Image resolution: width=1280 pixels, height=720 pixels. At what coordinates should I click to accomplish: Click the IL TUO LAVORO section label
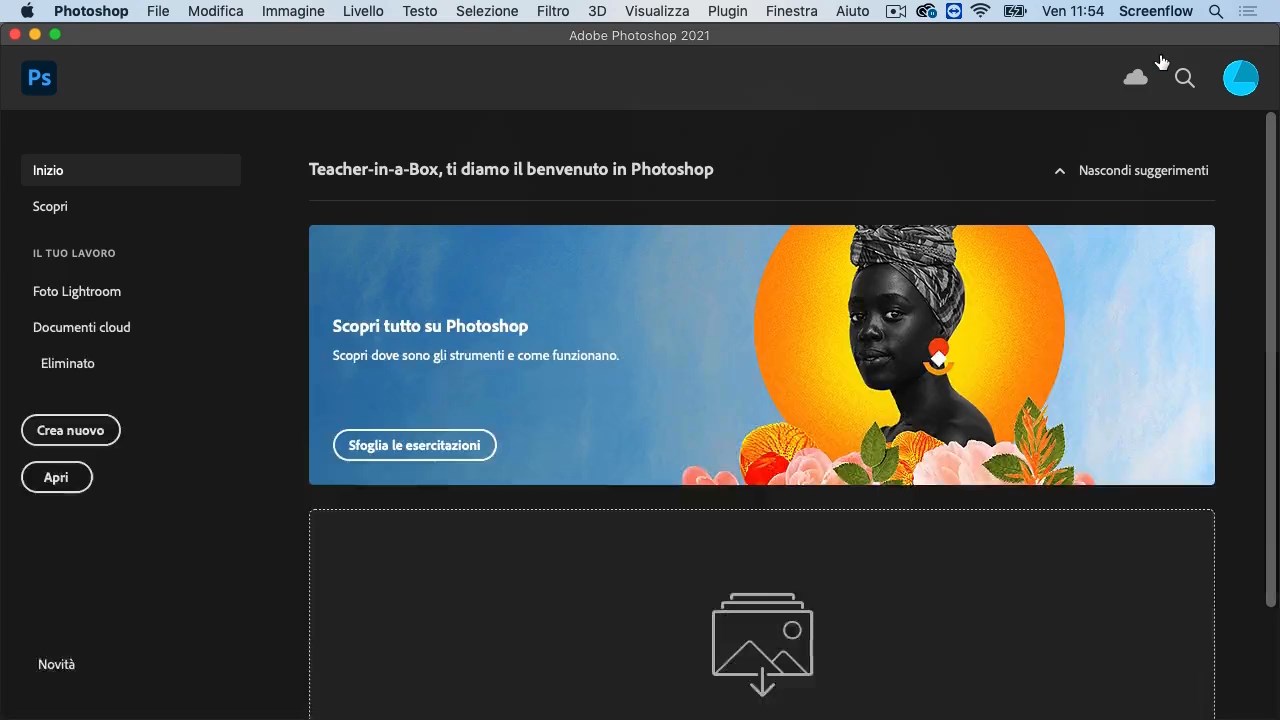(74, 253)
